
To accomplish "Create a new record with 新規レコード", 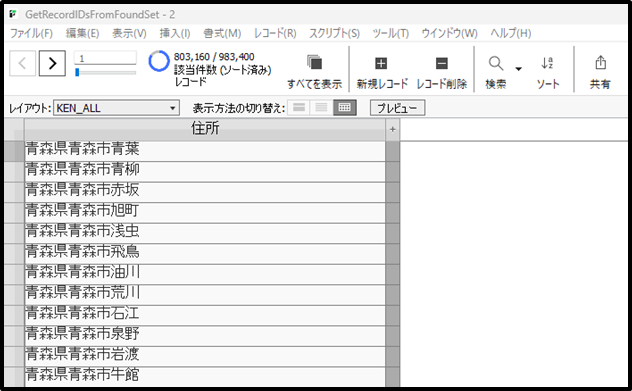I will click(x=381, y=63).
